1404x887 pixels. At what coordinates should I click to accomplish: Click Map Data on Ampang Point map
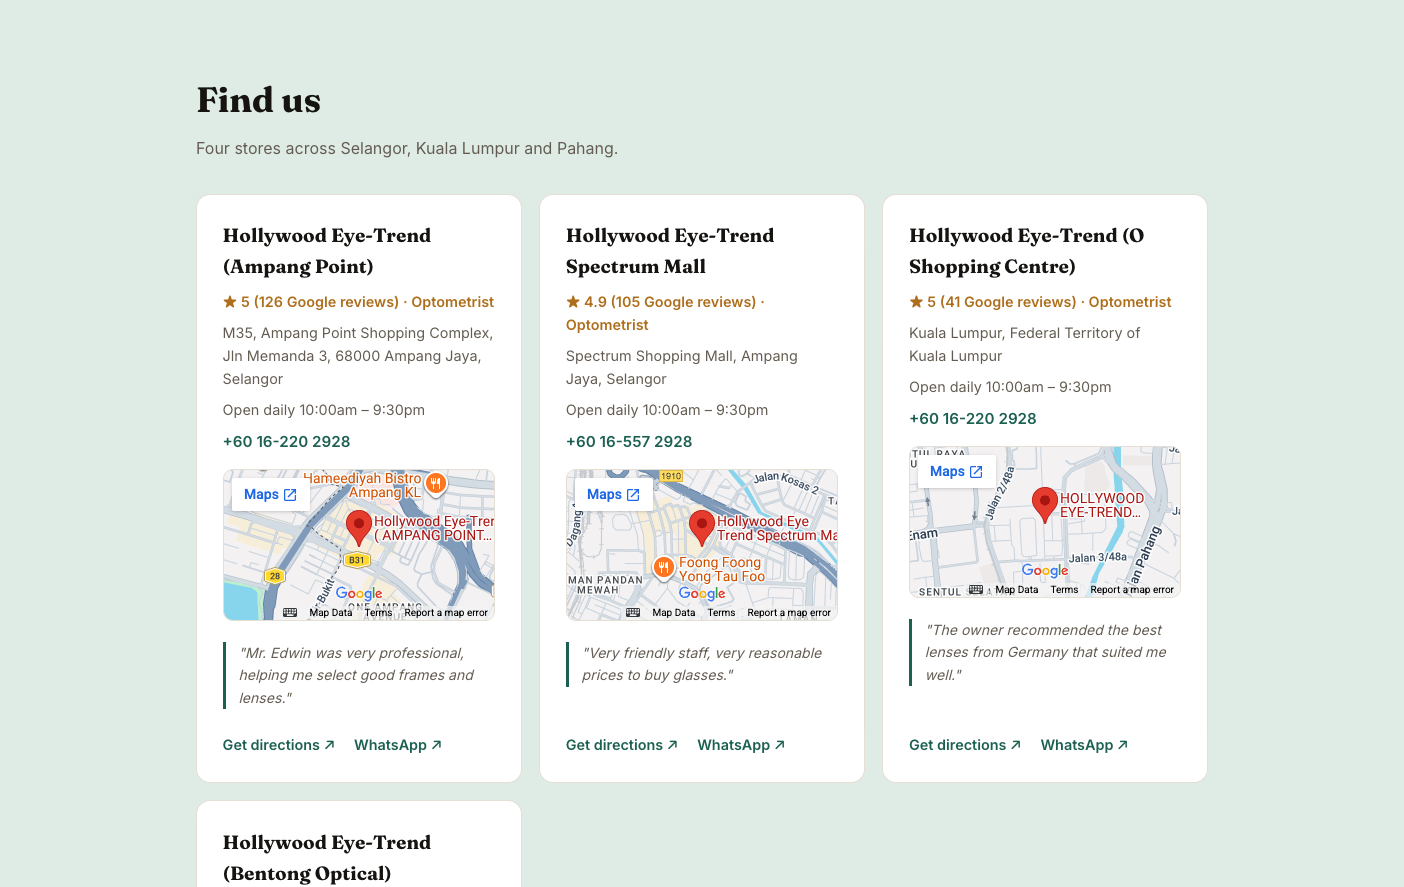click(x=331, y=613)
